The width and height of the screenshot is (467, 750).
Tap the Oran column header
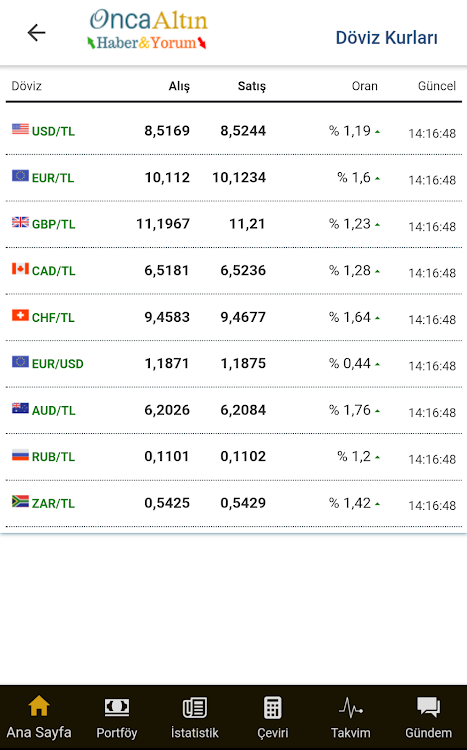[x=365, y=86]
